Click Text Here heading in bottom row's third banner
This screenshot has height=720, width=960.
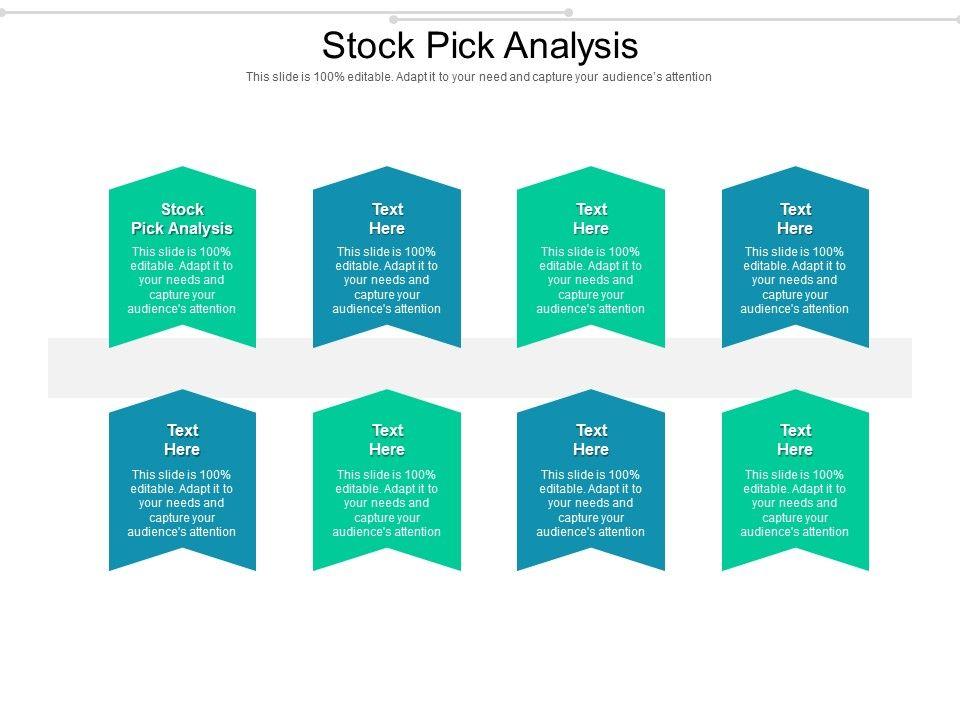[591, 440]
